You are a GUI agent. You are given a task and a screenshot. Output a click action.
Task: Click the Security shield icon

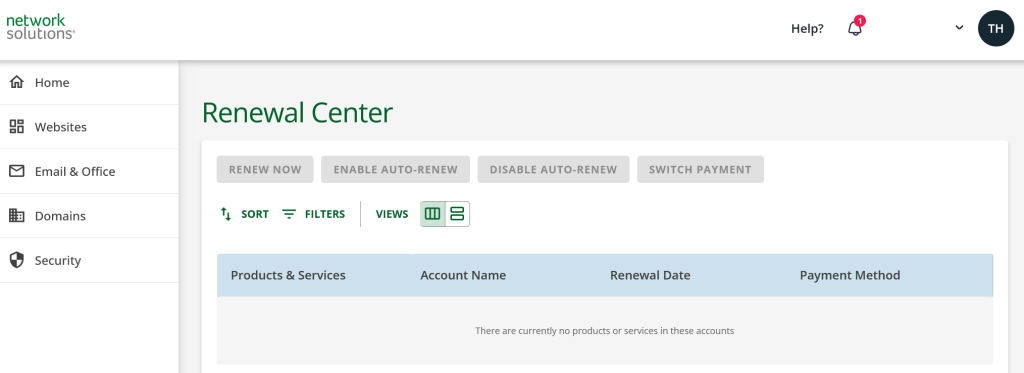pyautogui.click(x=17, y=260)
